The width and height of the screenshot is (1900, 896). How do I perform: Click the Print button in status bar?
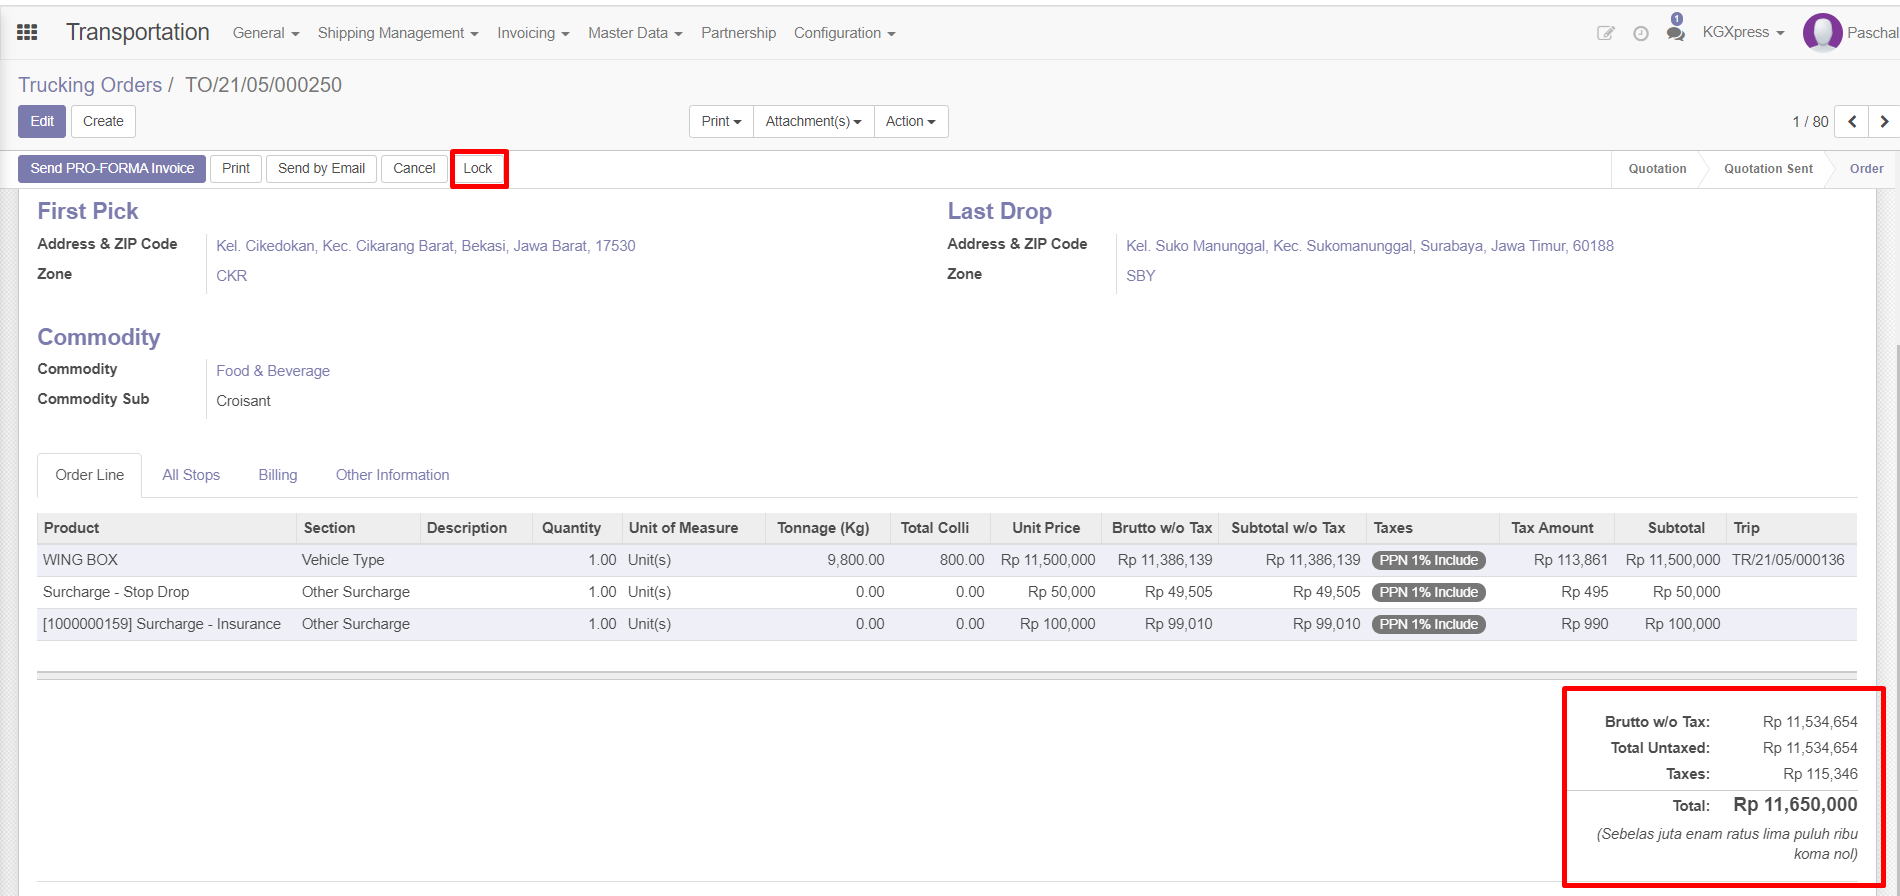[x=236, y=168]
